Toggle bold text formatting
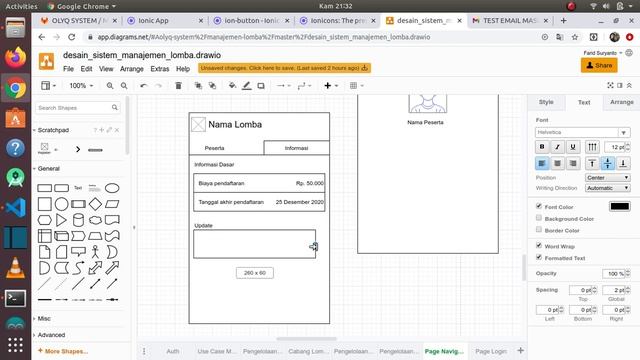 coord(542,147)
